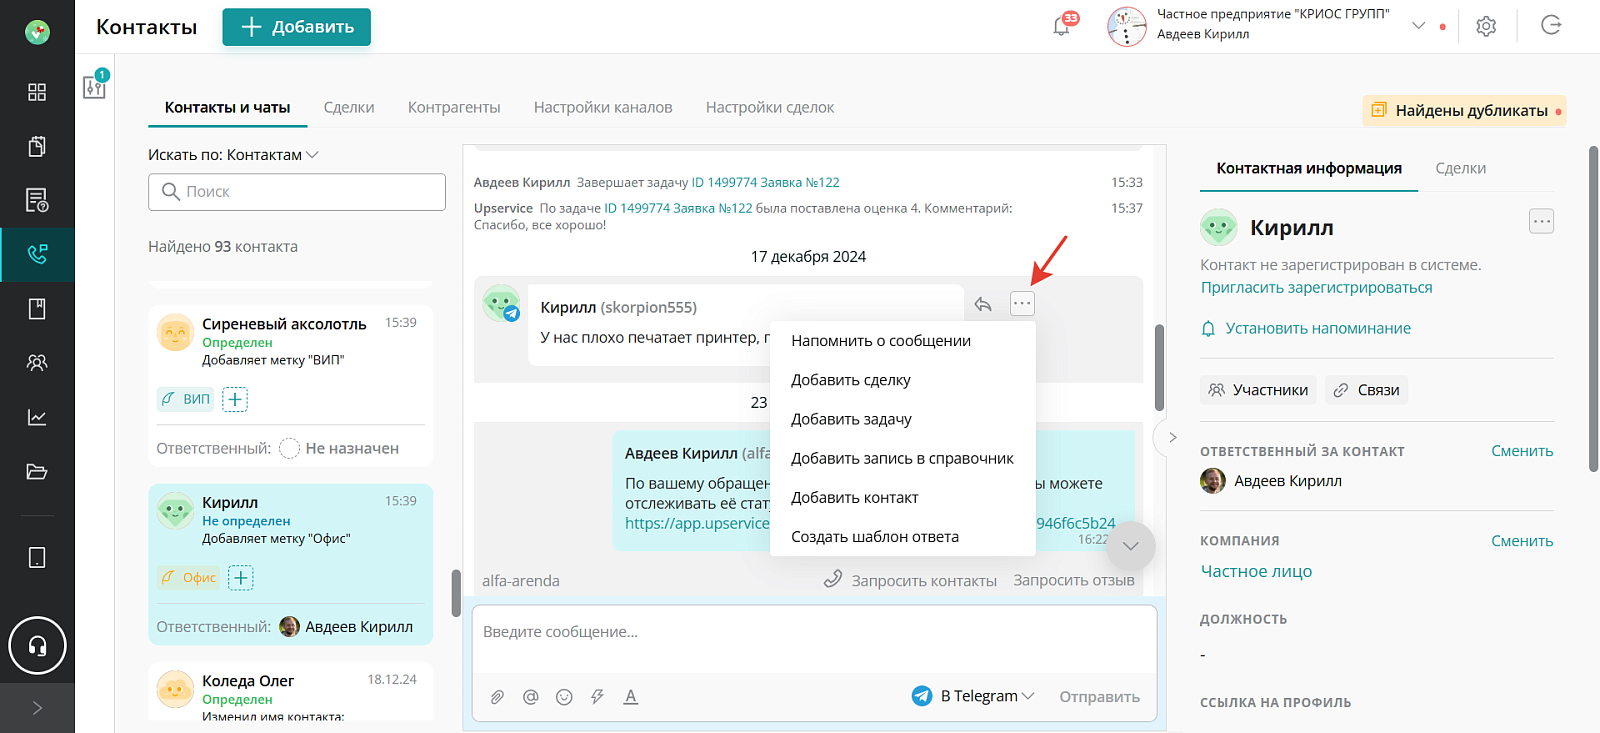1600x733 pixels.
Task: Open the bookmark book icon in sidebar
Action: [37, 308]
